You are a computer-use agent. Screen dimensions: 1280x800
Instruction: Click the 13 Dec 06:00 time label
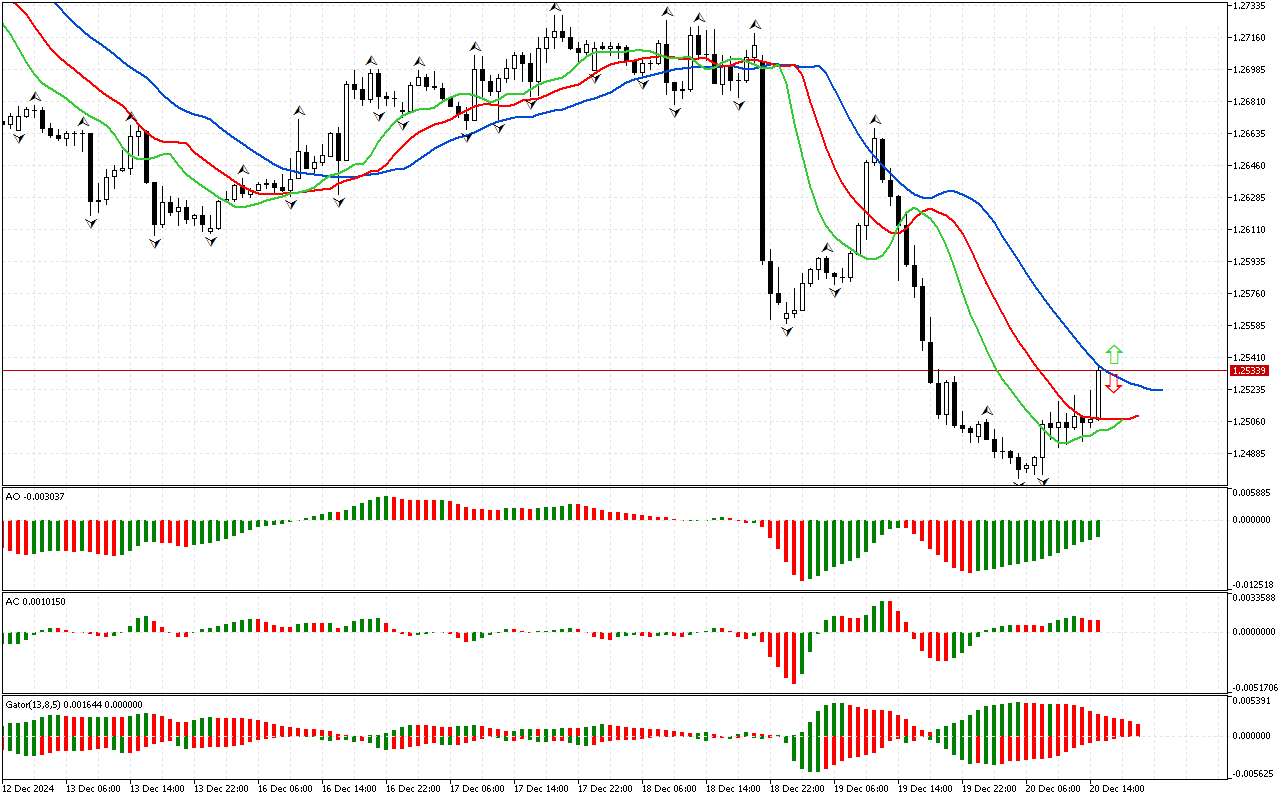click(94, 789)
